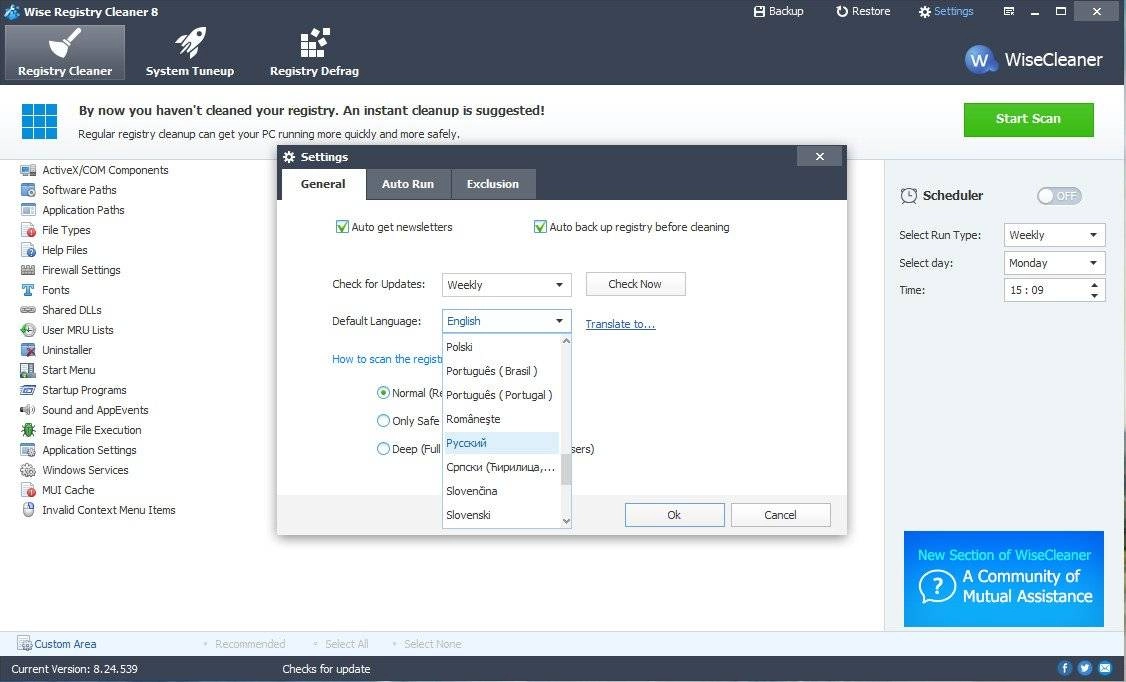Choose Português (Brasil) from language list
1126x682 pixels.
pyautogui.click(x=501, y=371)
